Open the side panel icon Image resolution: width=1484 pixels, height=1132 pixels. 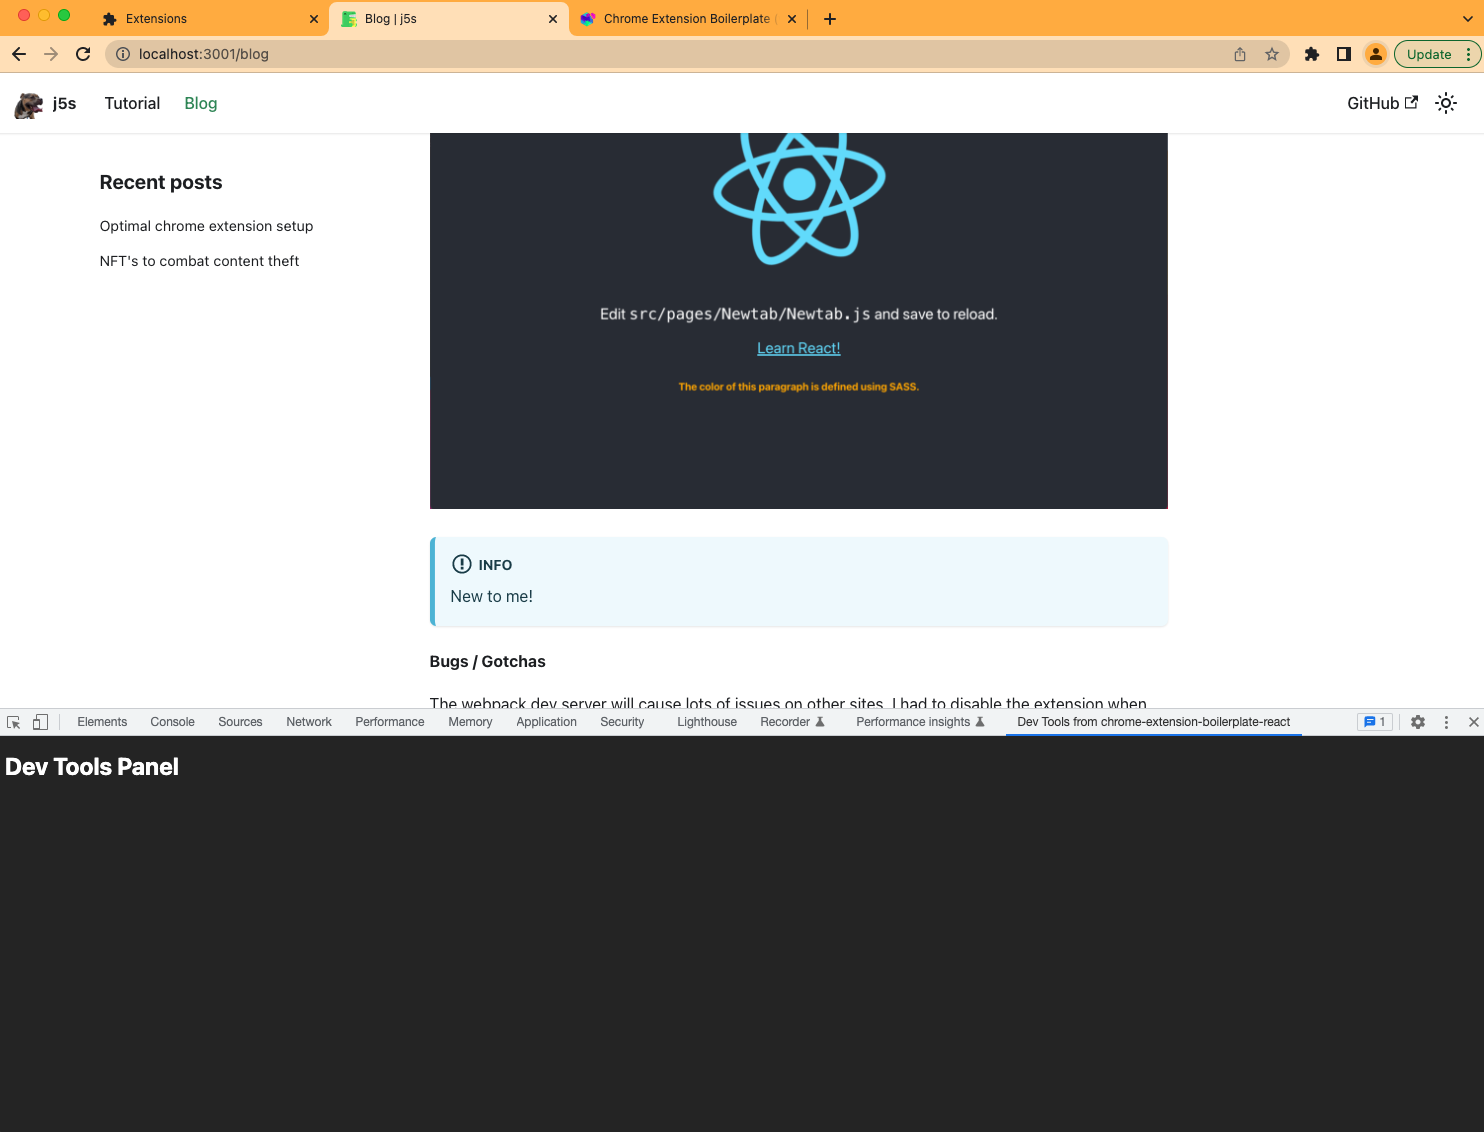[1344, 54]
